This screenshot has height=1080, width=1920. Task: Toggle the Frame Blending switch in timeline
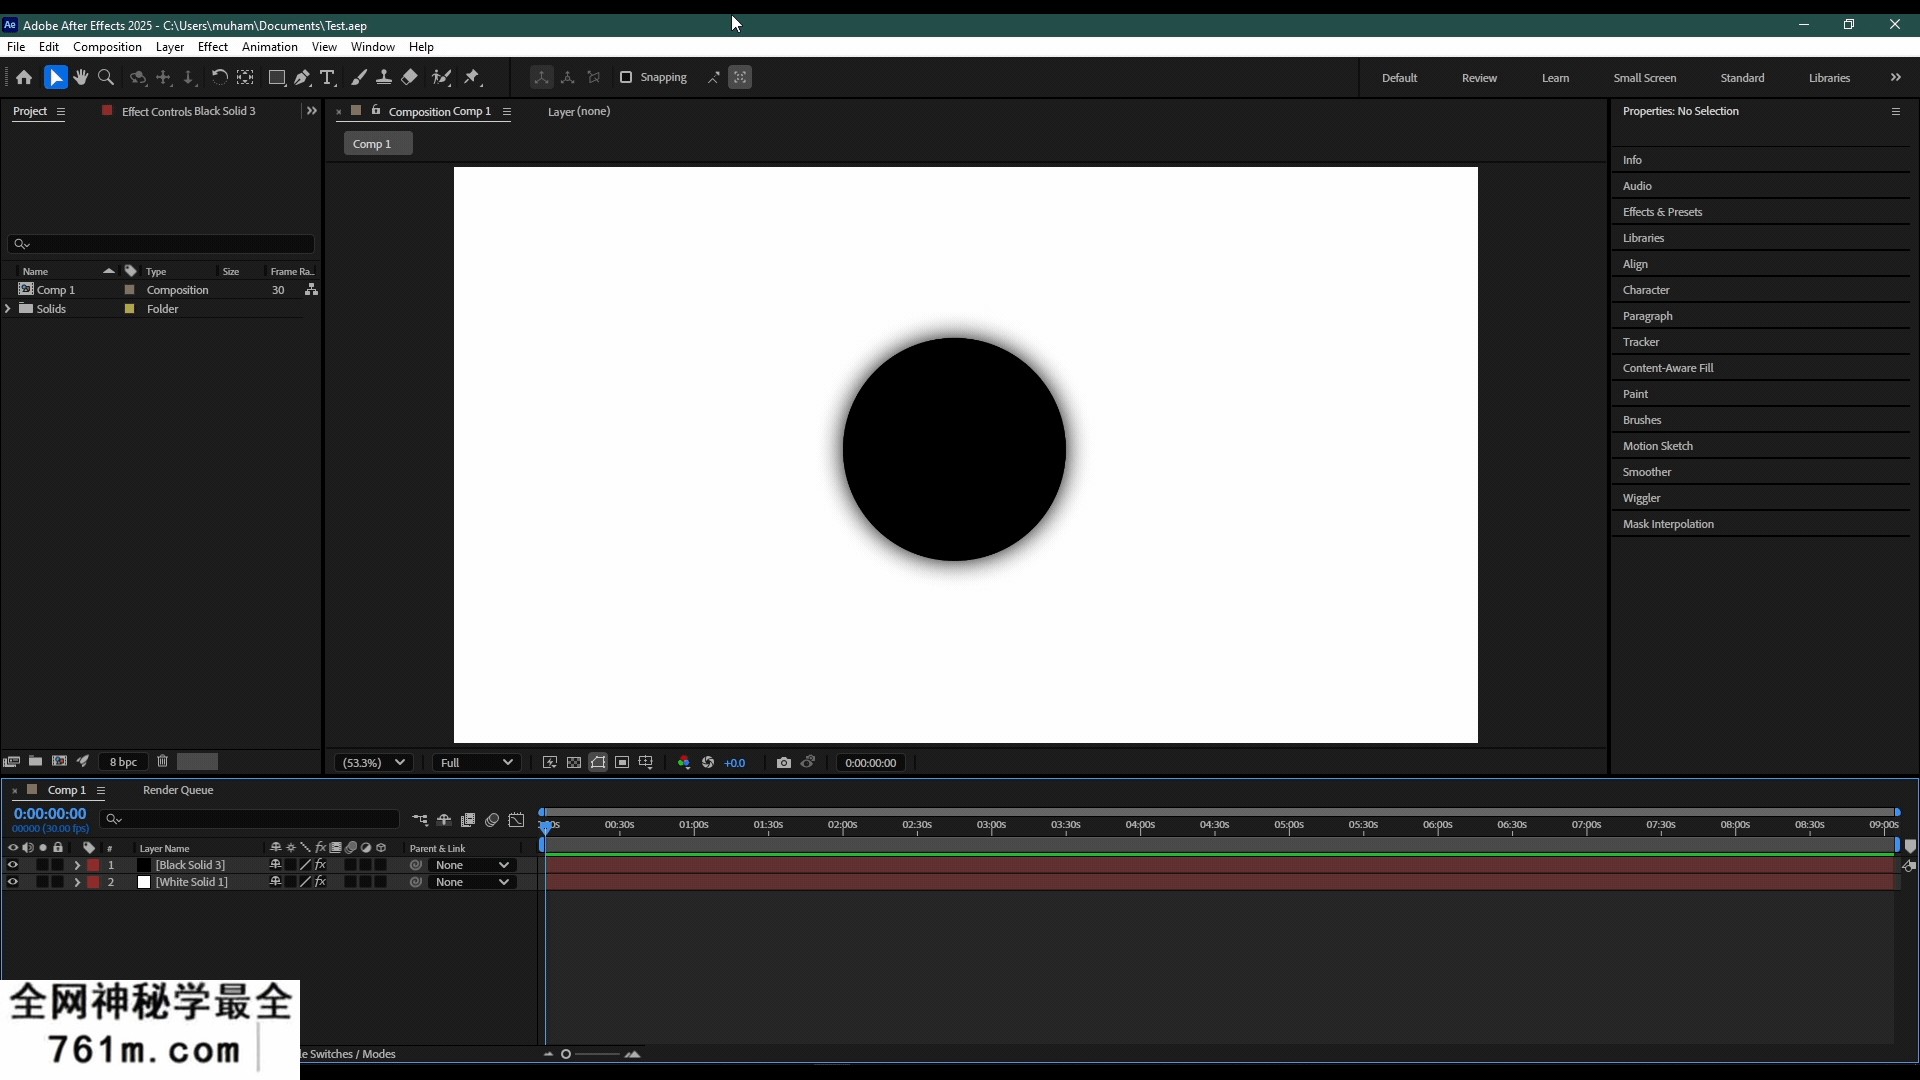tap(468, 820)
